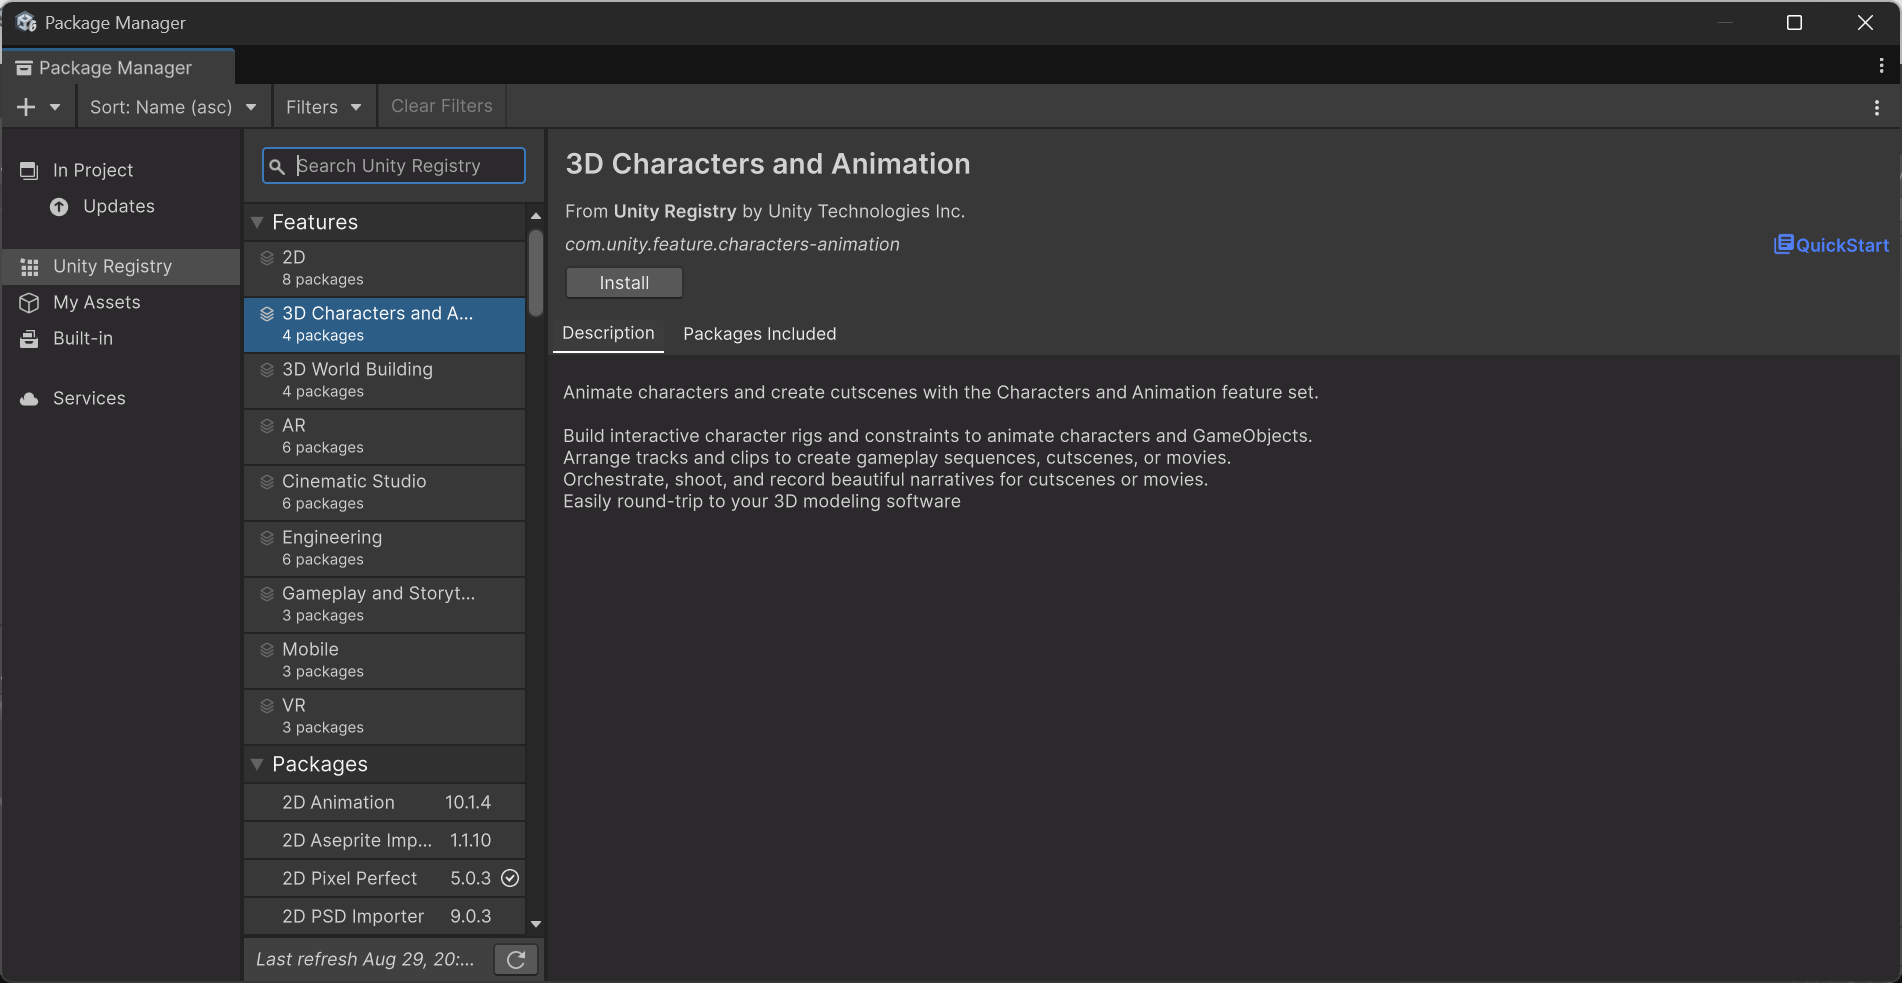Click the VR feature set icon
Screen dimensions: 1902x983
267,706
